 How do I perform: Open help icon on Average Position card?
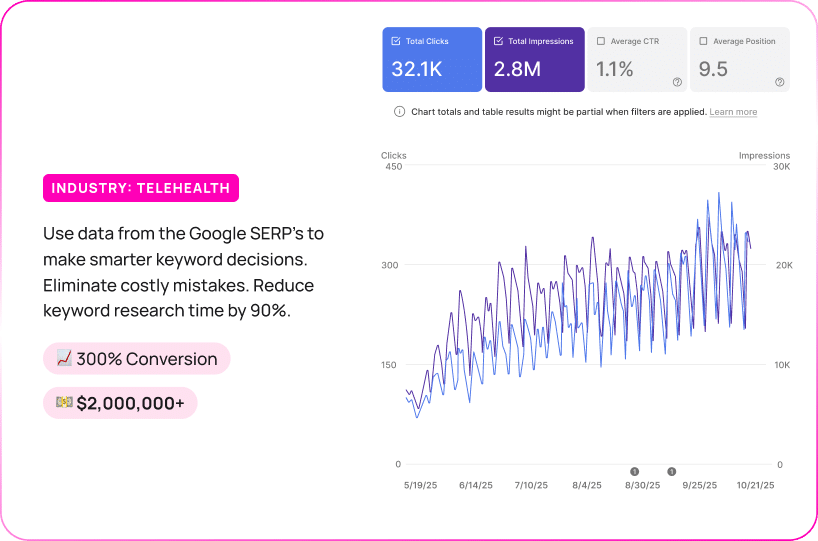click(x=779, y=82)
